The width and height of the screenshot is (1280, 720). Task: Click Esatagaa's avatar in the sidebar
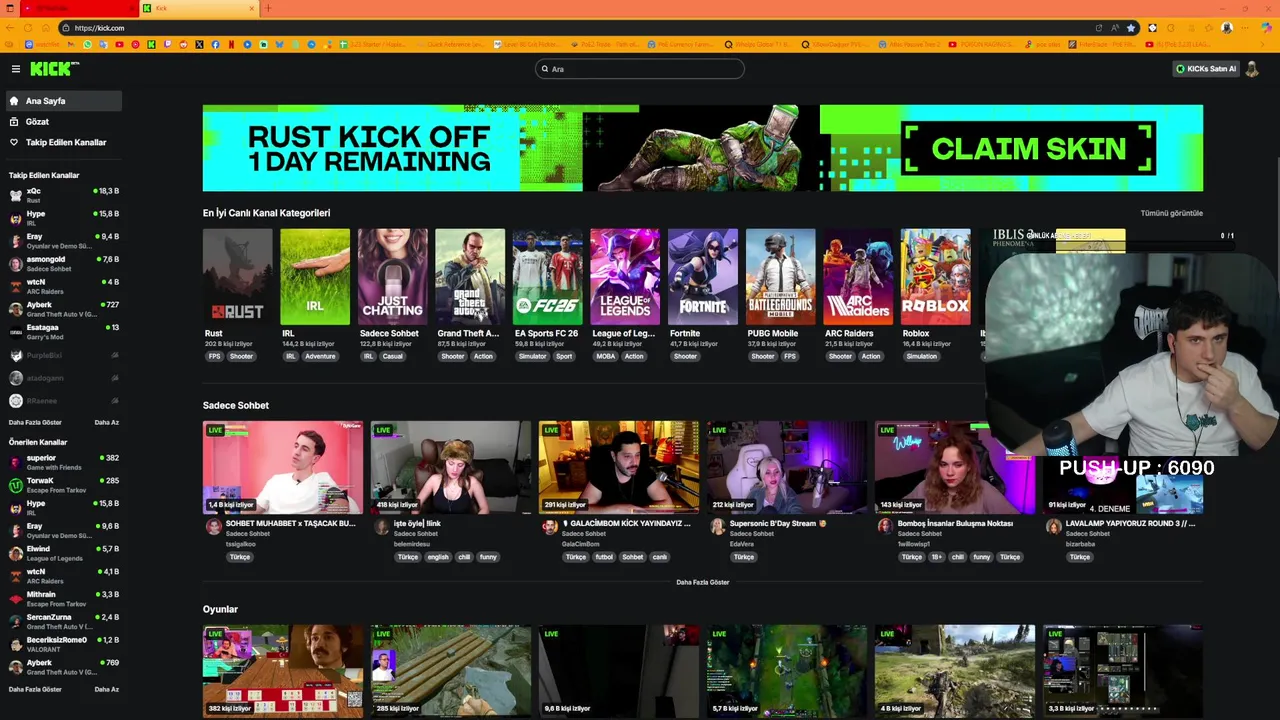(x=15, y=332)
